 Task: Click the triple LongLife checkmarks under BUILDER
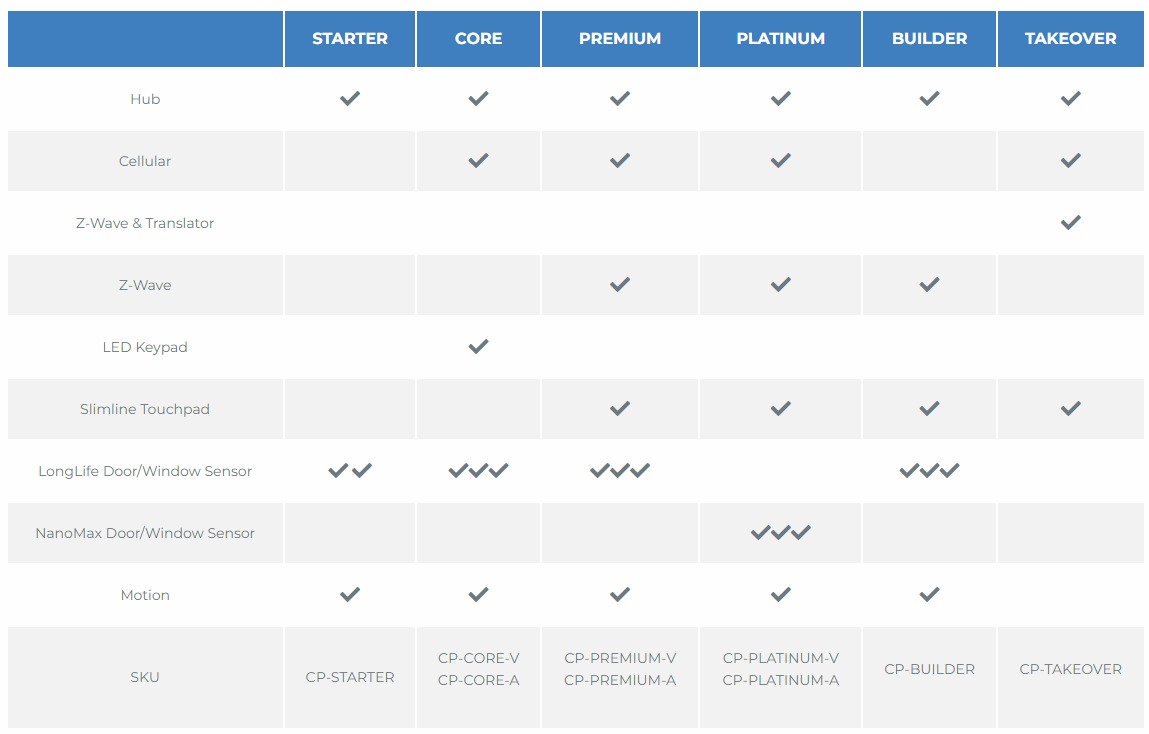click(x=929, y=470)
